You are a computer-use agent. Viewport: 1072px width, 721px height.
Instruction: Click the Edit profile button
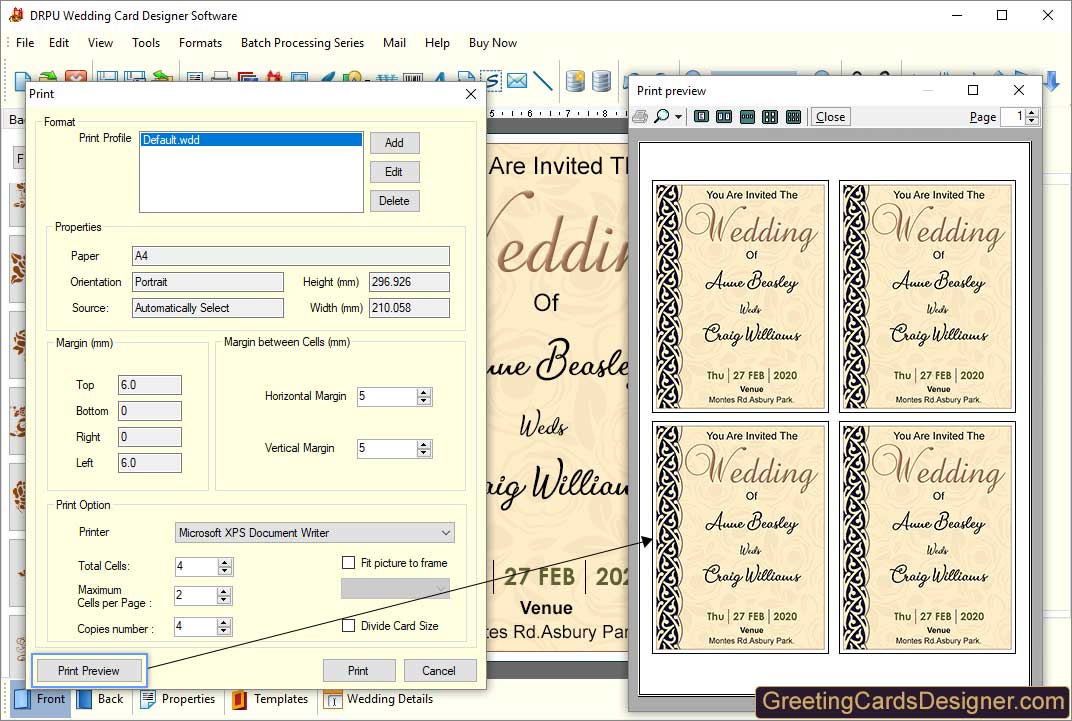394,172
